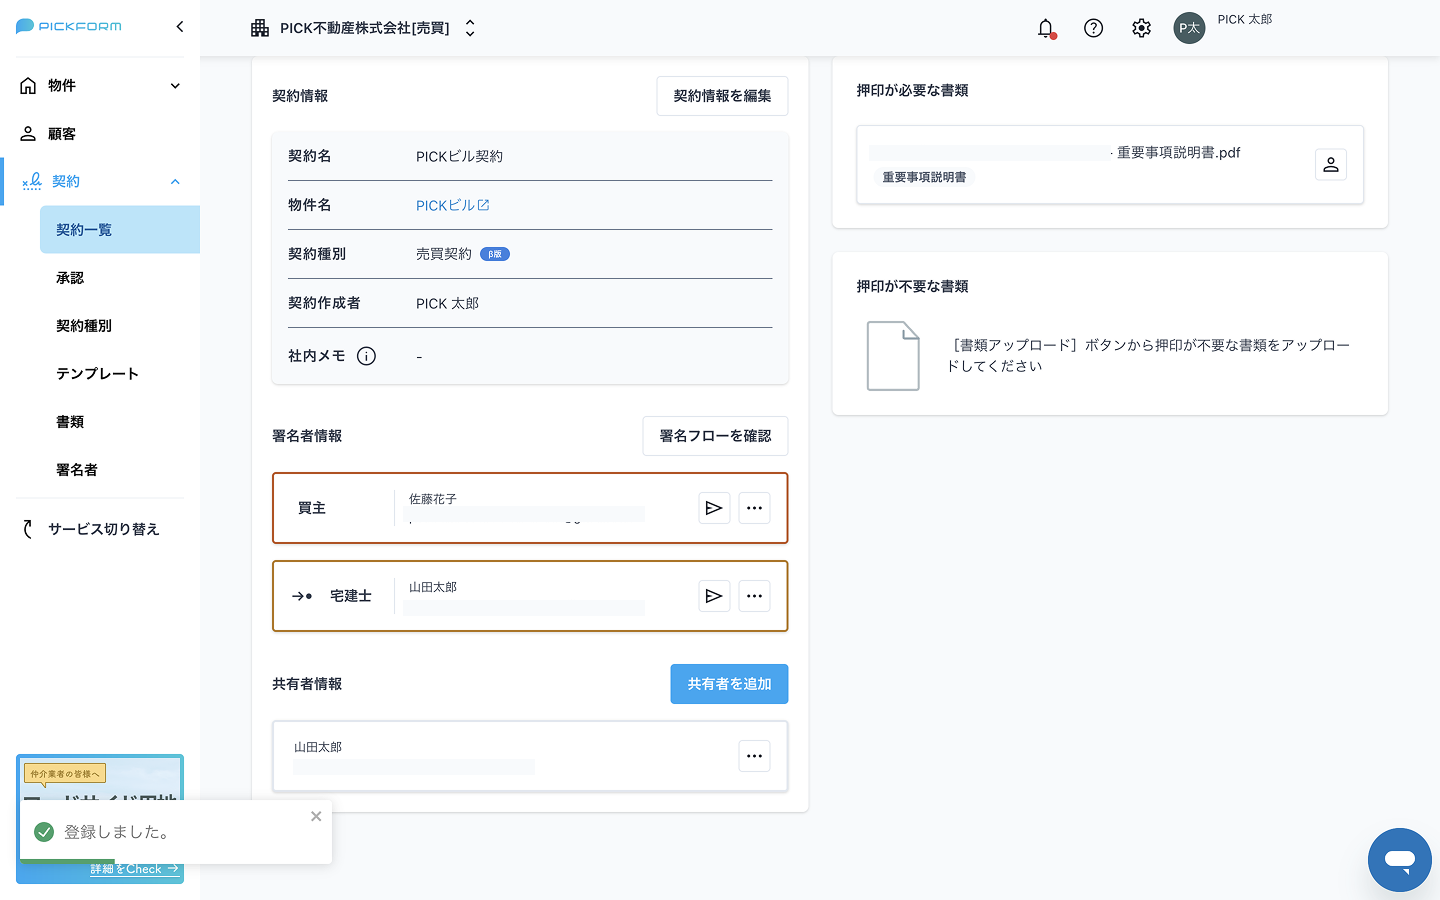Collapse the 契約 sidebar section
This screenshot has width=1440, height=900.
[175, 182]
